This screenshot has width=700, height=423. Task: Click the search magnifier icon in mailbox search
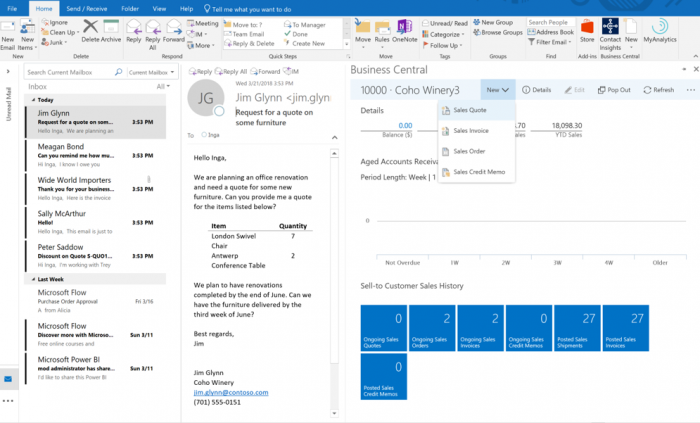(118, 72)
